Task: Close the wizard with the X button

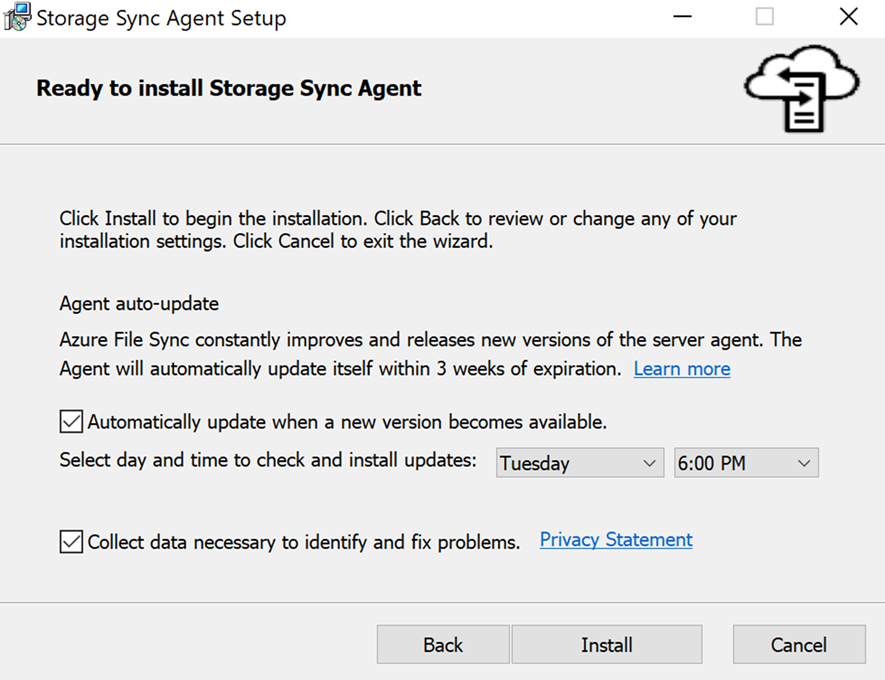Action: 848,16
